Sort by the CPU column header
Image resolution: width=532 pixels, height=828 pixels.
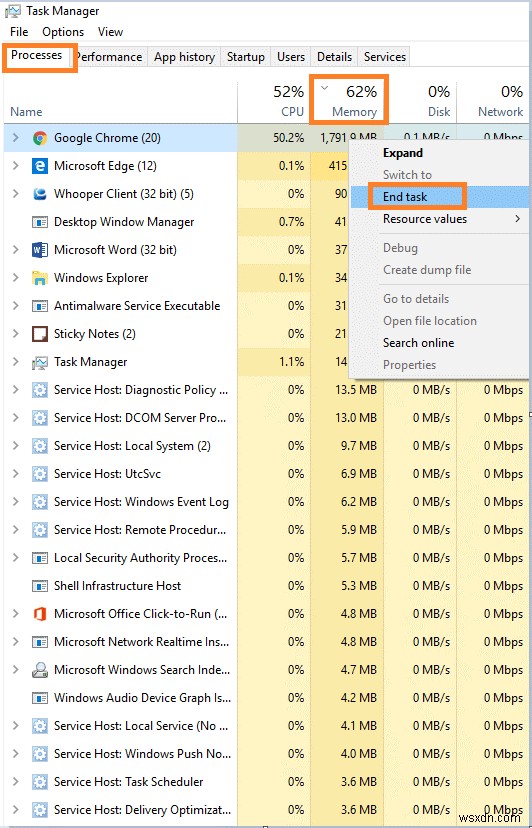(x=274, y=102)
